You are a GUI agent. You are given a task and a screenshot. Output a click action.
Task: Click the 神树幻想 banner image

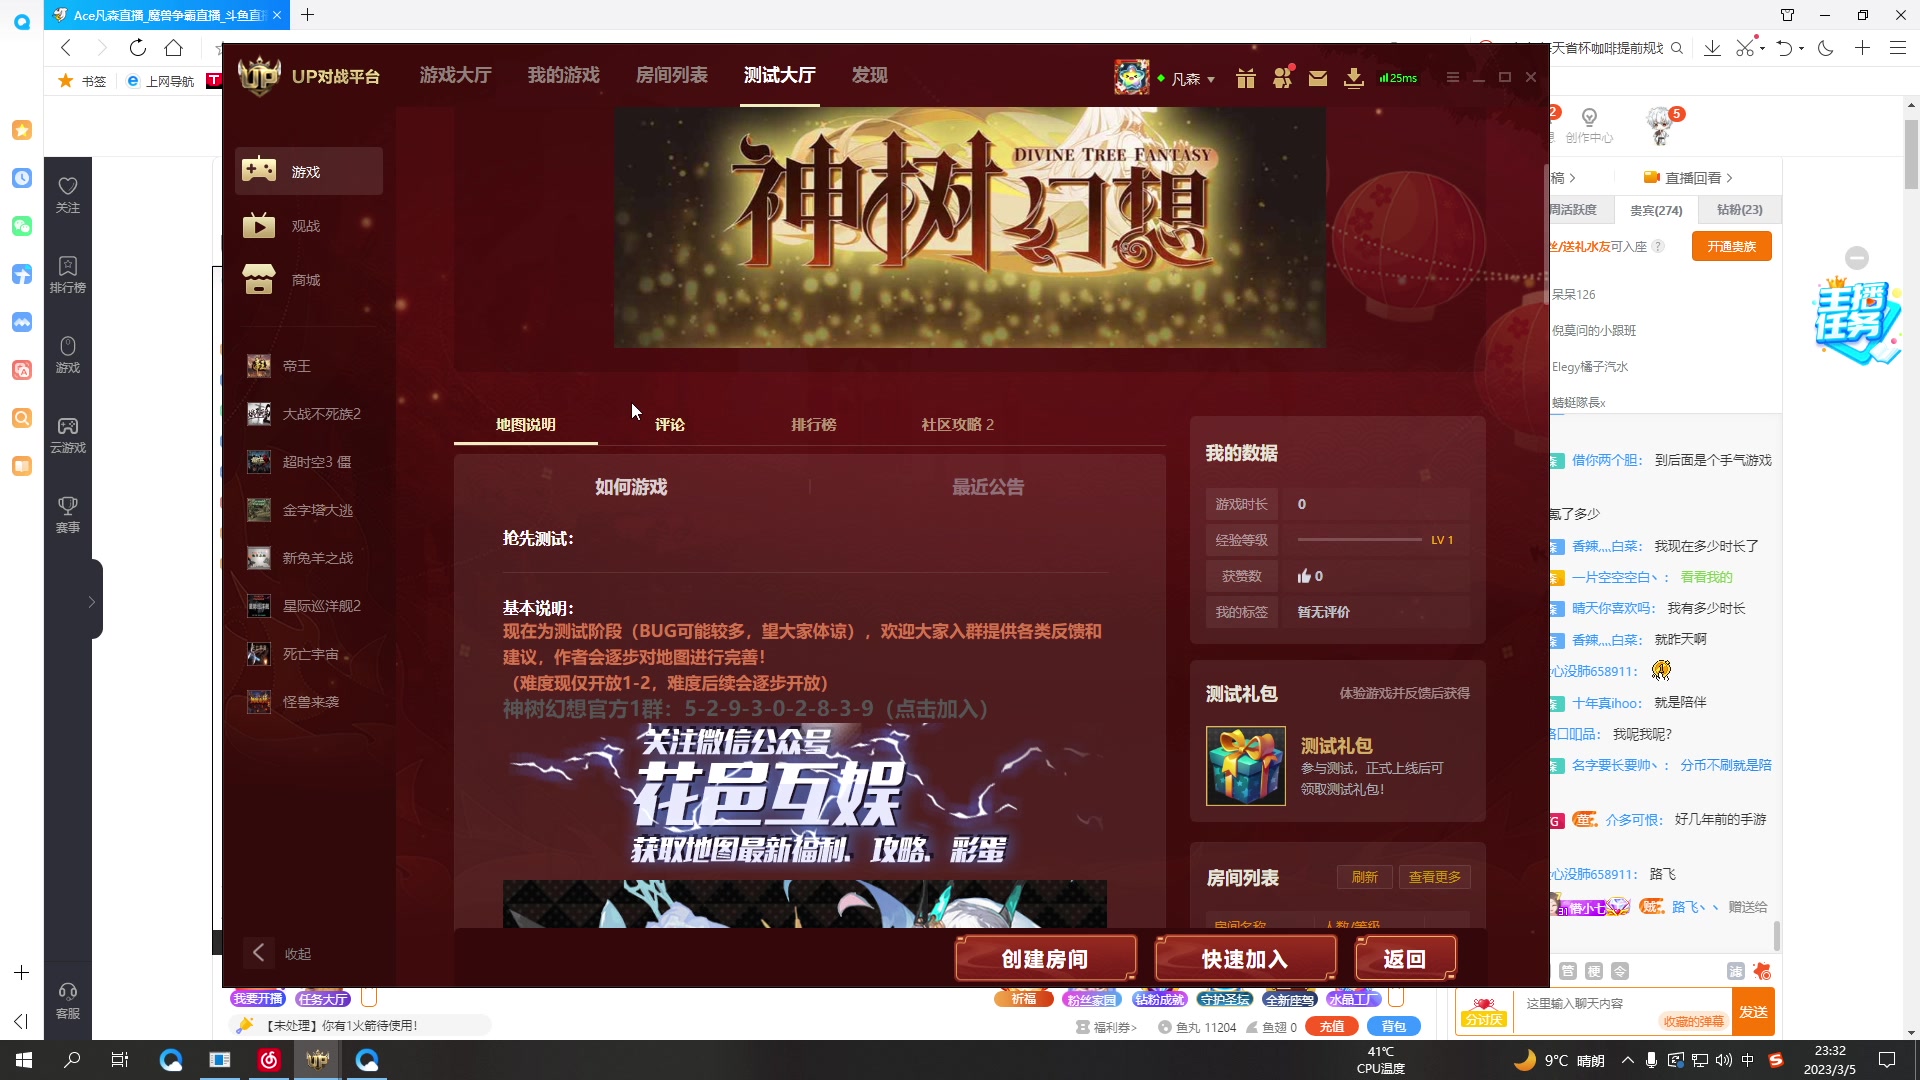[x=969, y=227]
